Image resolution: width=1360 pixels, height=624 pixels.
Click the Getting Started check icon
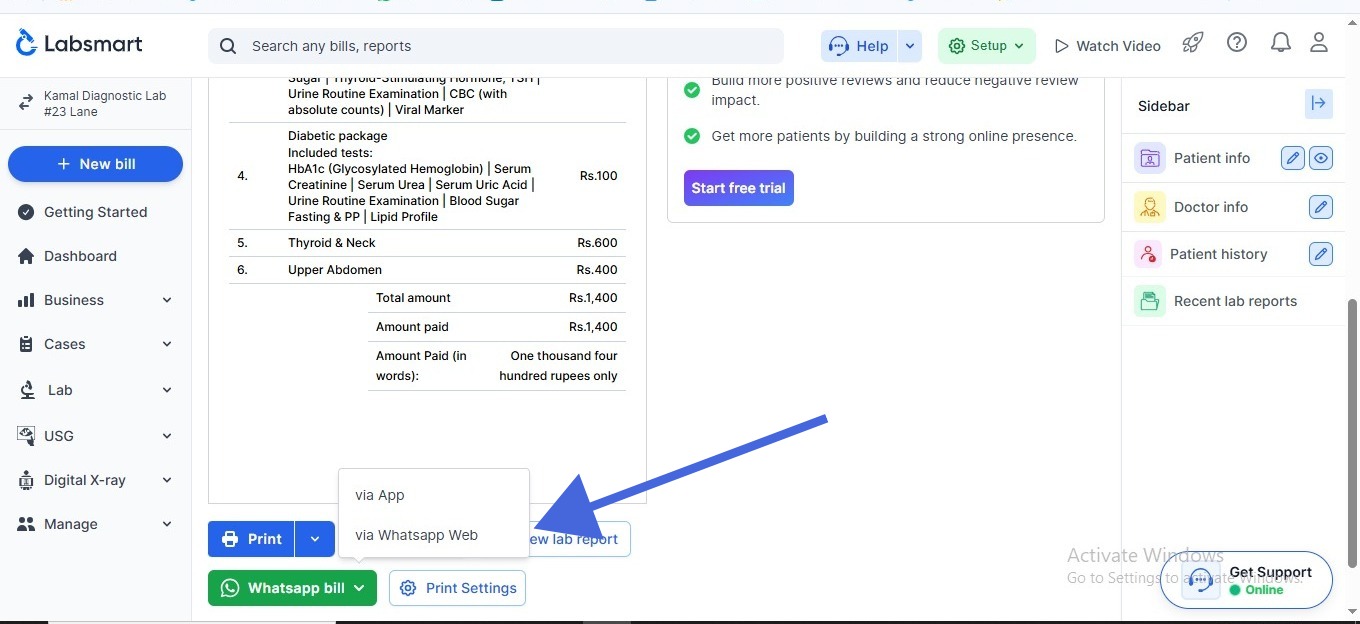coord(27,212)
